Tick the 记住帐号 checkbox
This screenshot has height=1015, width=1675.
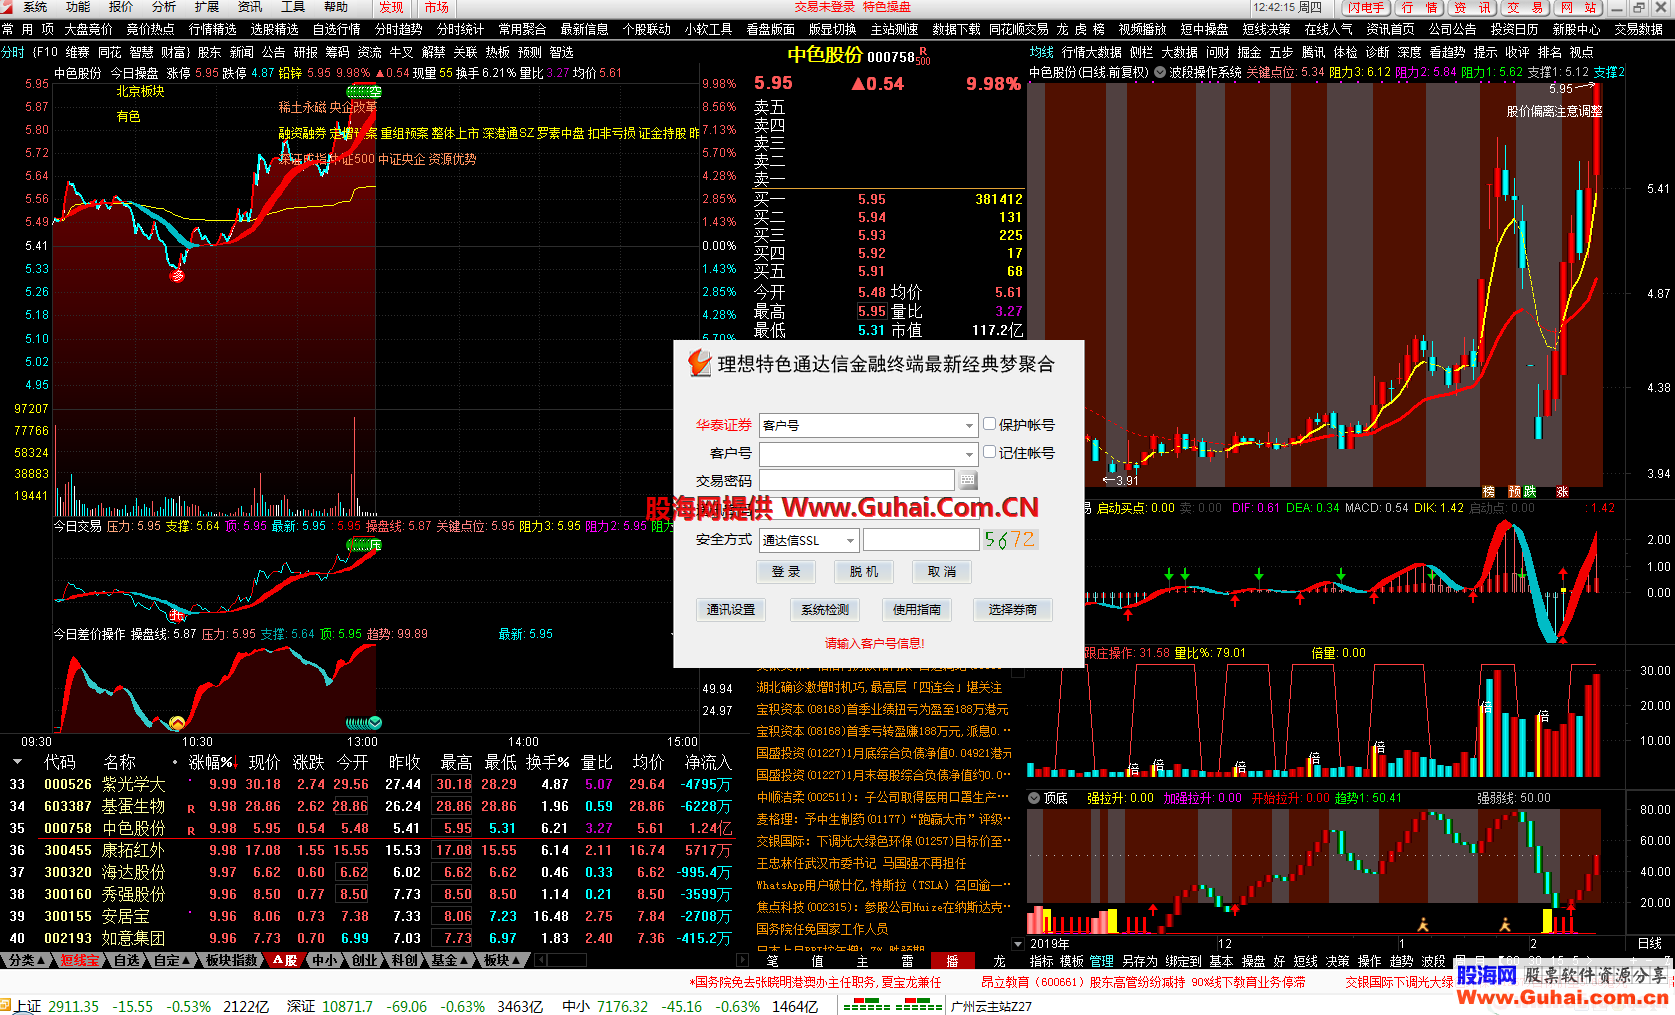pyautogui.click(x=989, y=452)
